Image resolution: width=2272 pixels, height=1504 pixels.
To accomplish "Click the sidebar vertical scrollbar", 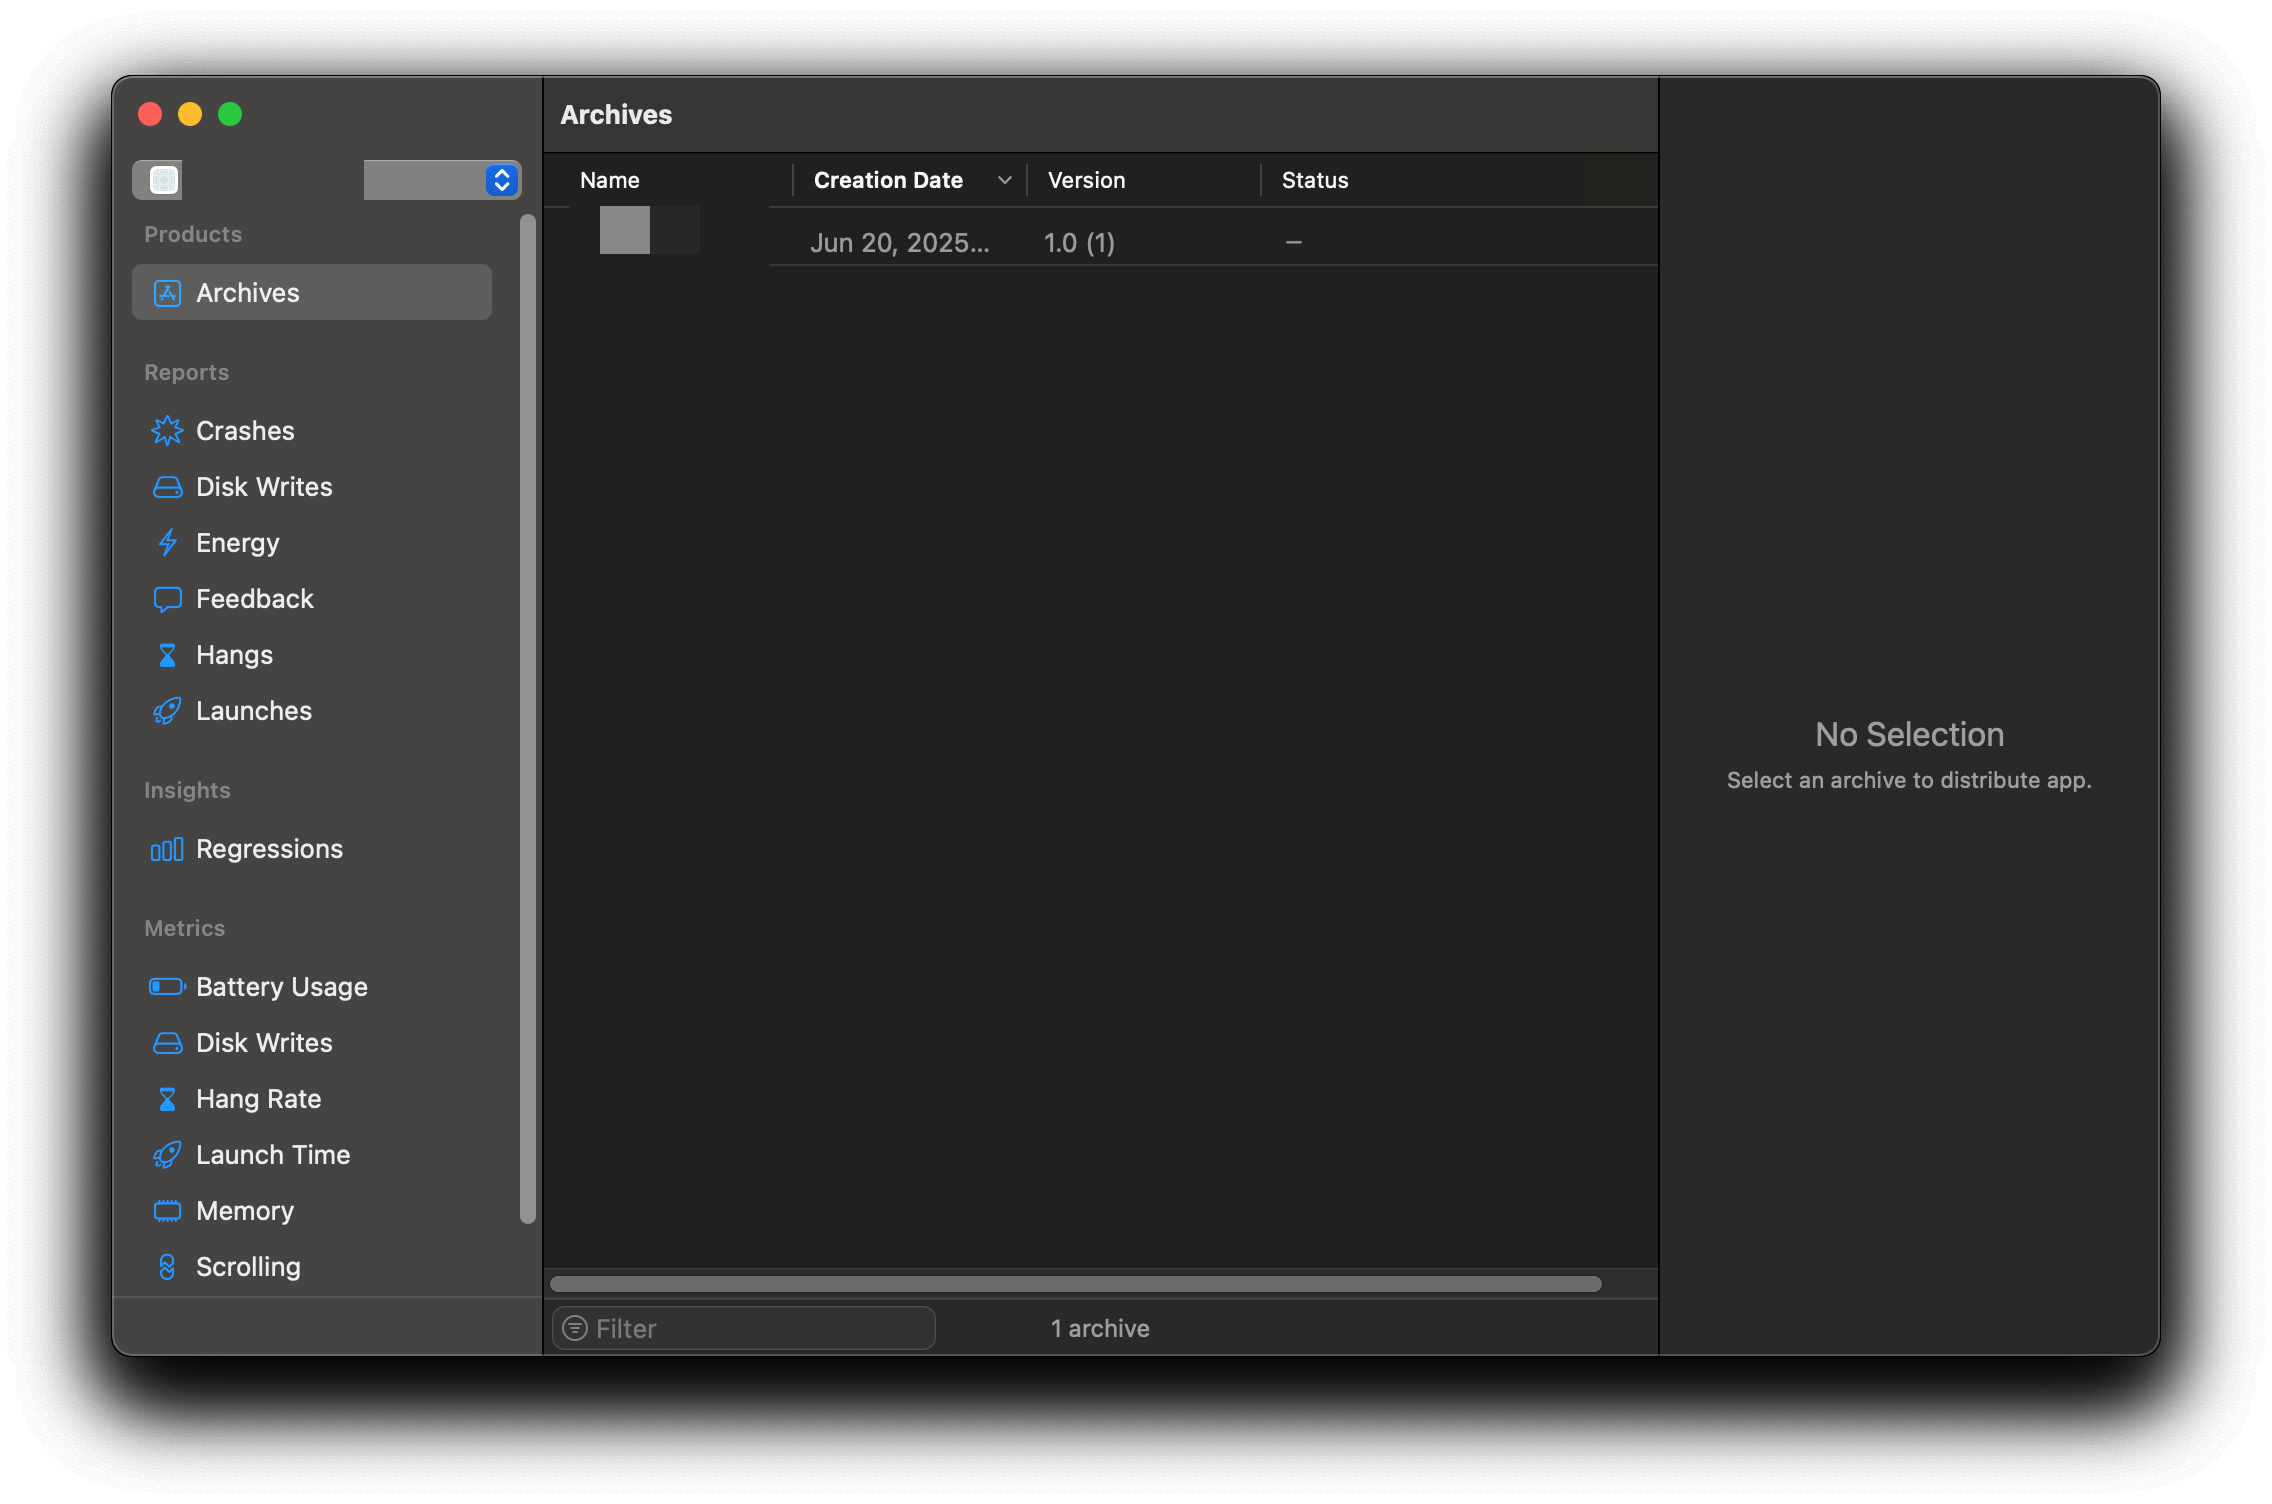I will click(528, 718).
